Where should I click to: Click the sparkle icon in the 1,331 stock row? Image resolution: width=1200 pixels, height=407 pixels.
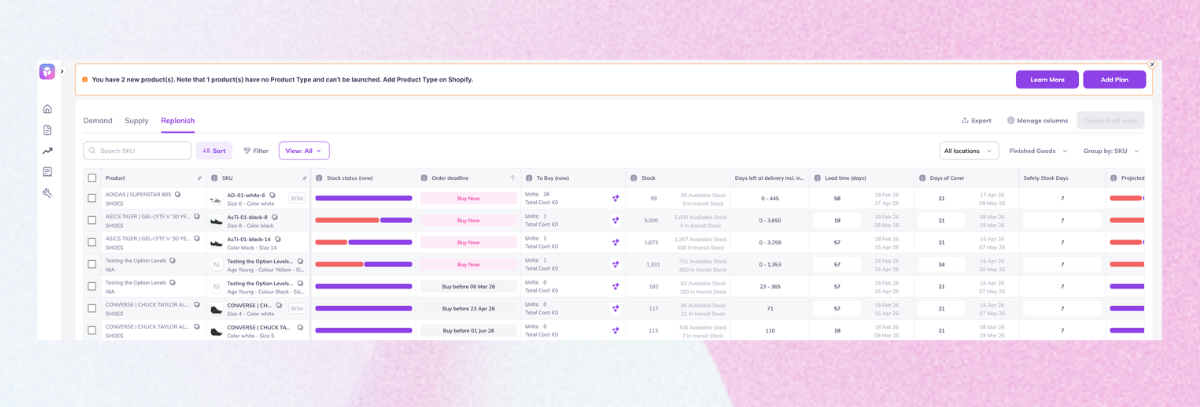click(x=616, y=264)
